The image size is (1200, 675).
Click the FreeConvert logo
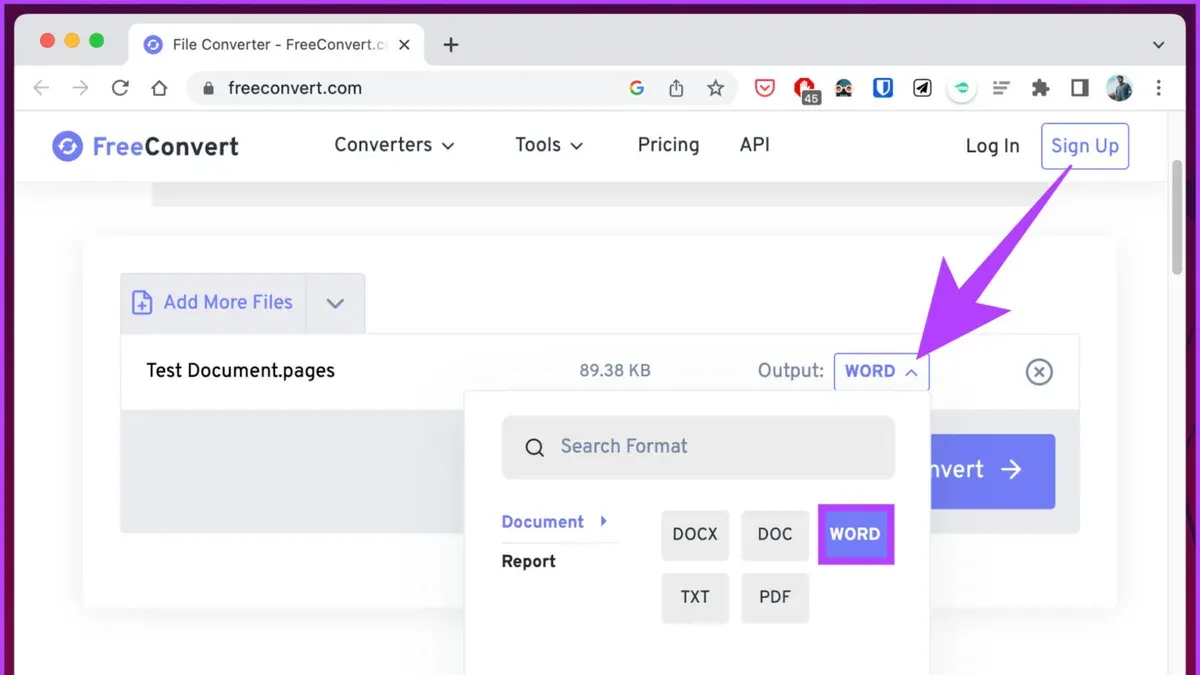tap(146, 146)
